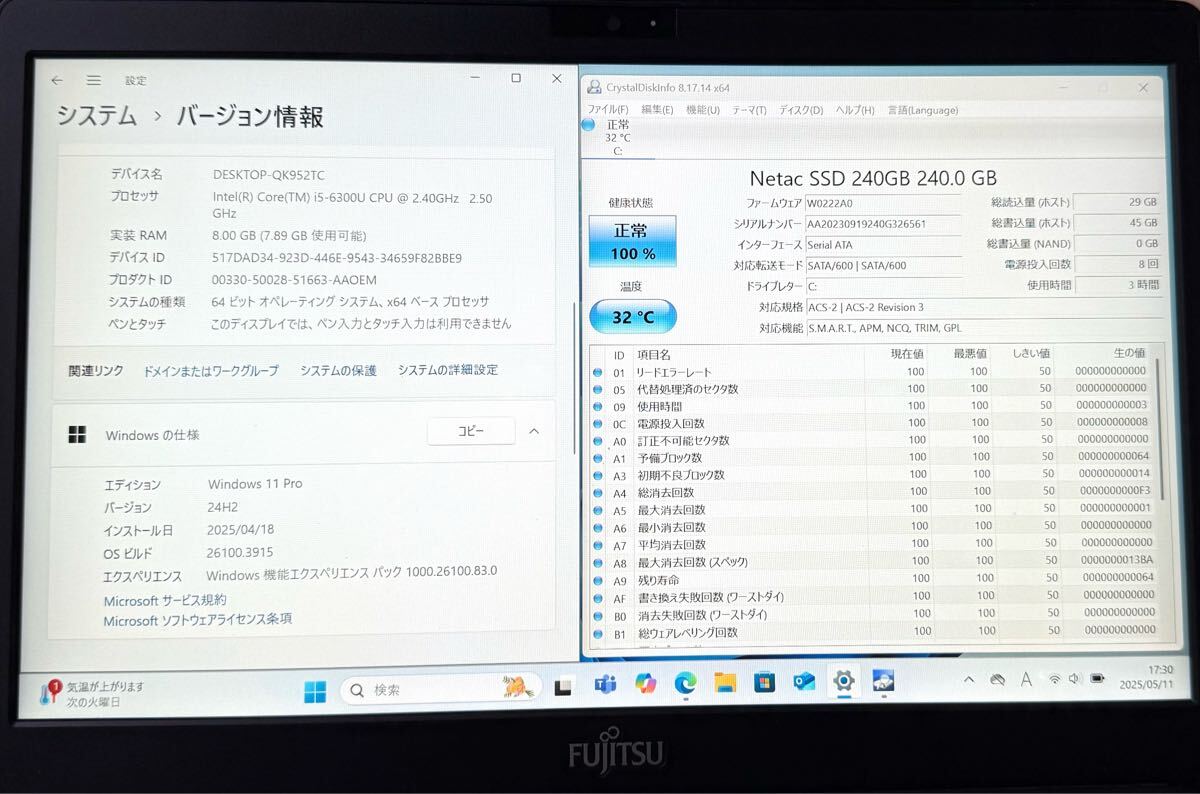Switch to Settings app on the taskbar
The width and height of the screenshot is (1200, 794).
844,681
